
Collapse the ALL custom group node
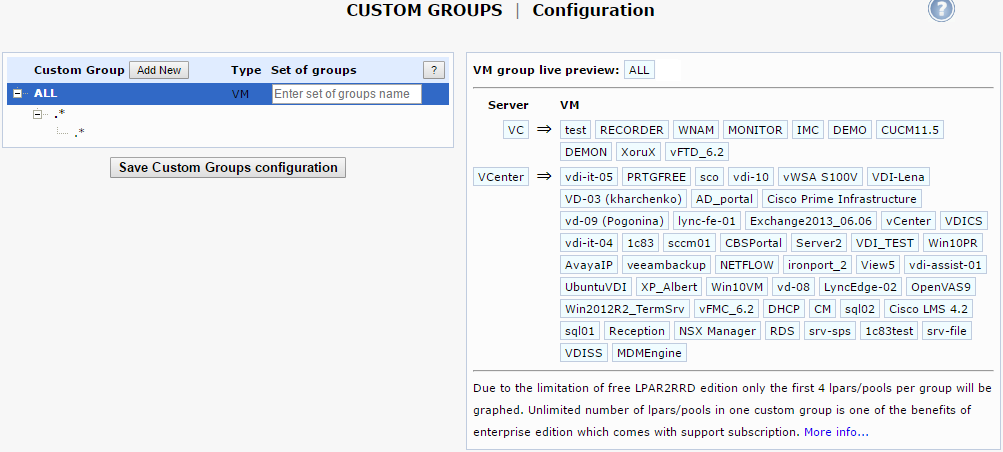tap(18, 93)
